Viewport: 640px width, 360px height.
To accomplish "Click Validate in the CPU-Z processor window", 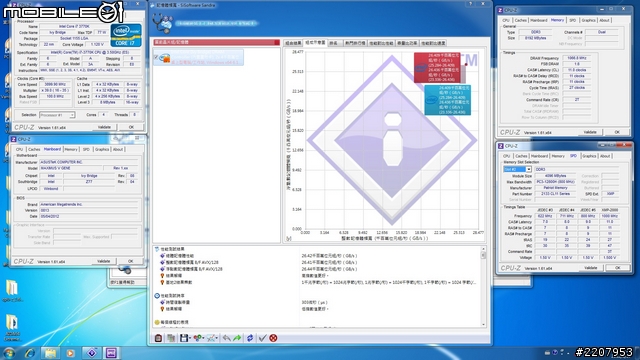I will [x=104, y=127].
